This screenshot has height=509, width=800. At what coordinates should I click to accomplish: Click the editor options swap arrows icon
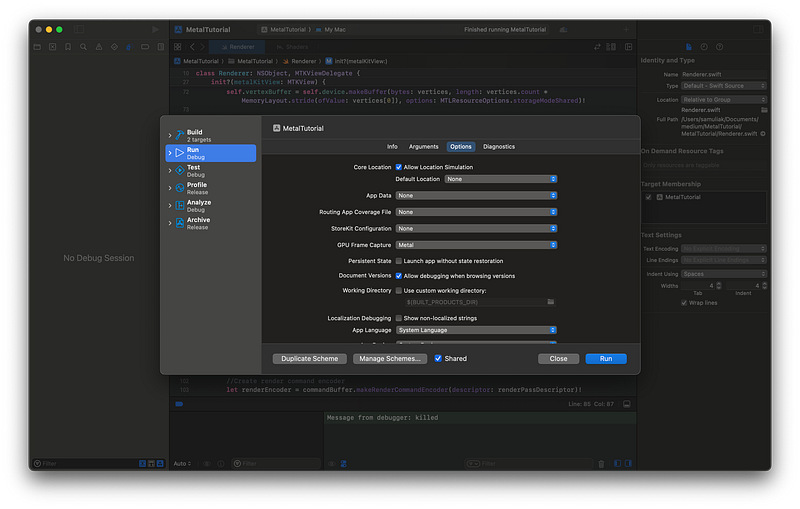click(x=597, y=47)
